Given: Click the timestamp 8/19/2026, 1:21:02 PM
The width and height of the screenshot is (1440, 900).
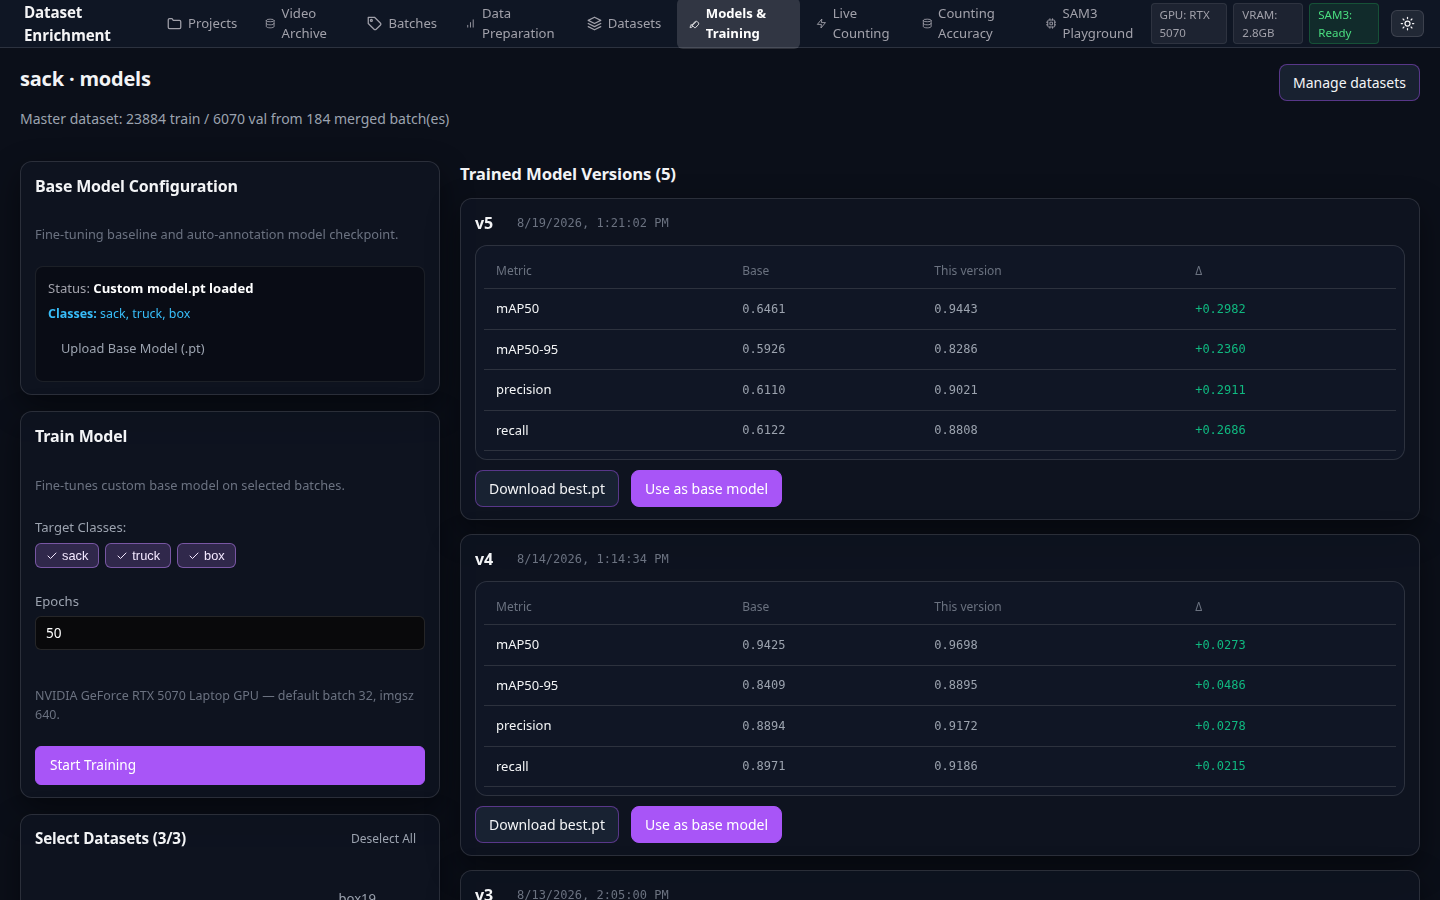Looking at the screenshot, I should [x=593, y=223].
